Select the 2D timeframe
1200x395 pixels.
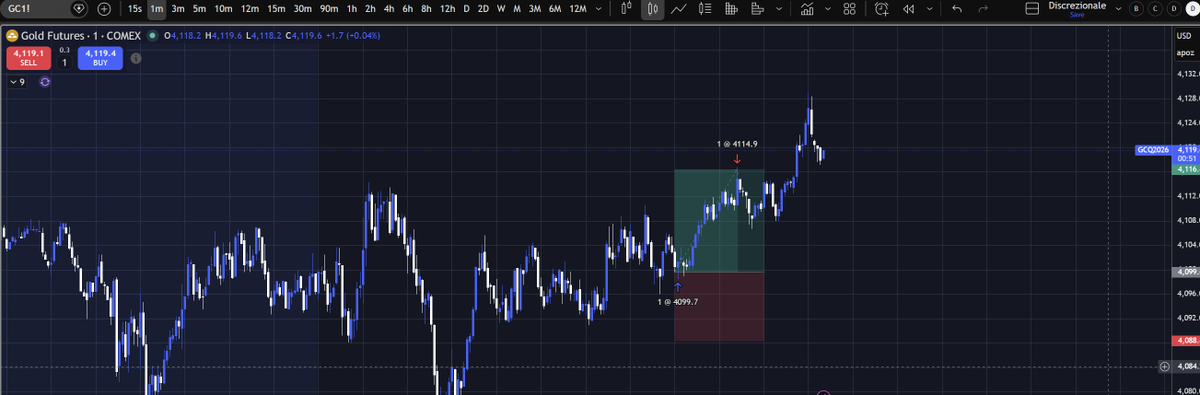pyautogui.click(x=484, y=9)
